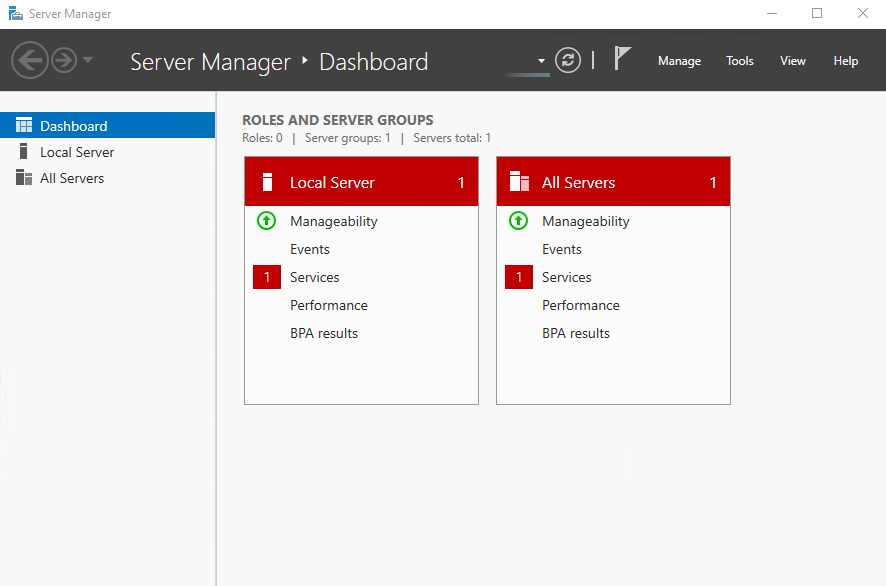This screenshot has height=586, width=886.
Task: Open the Tools menu
Action: 740,61
